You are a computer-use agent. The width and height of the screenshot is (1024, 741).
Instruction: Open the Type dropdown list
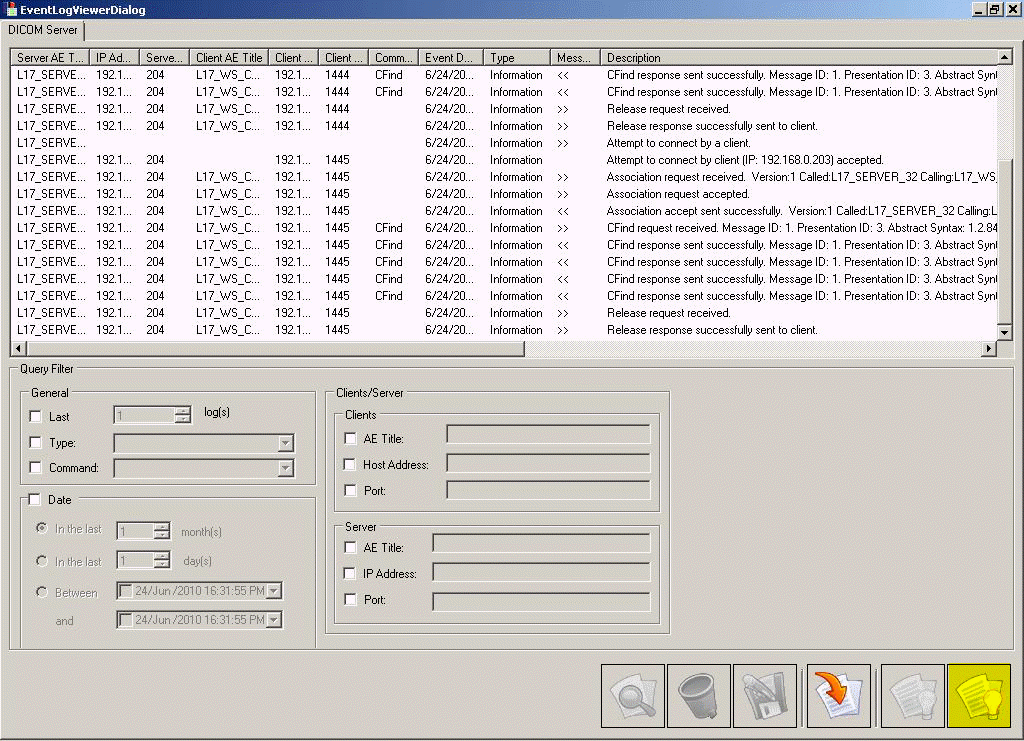(285, 443)
